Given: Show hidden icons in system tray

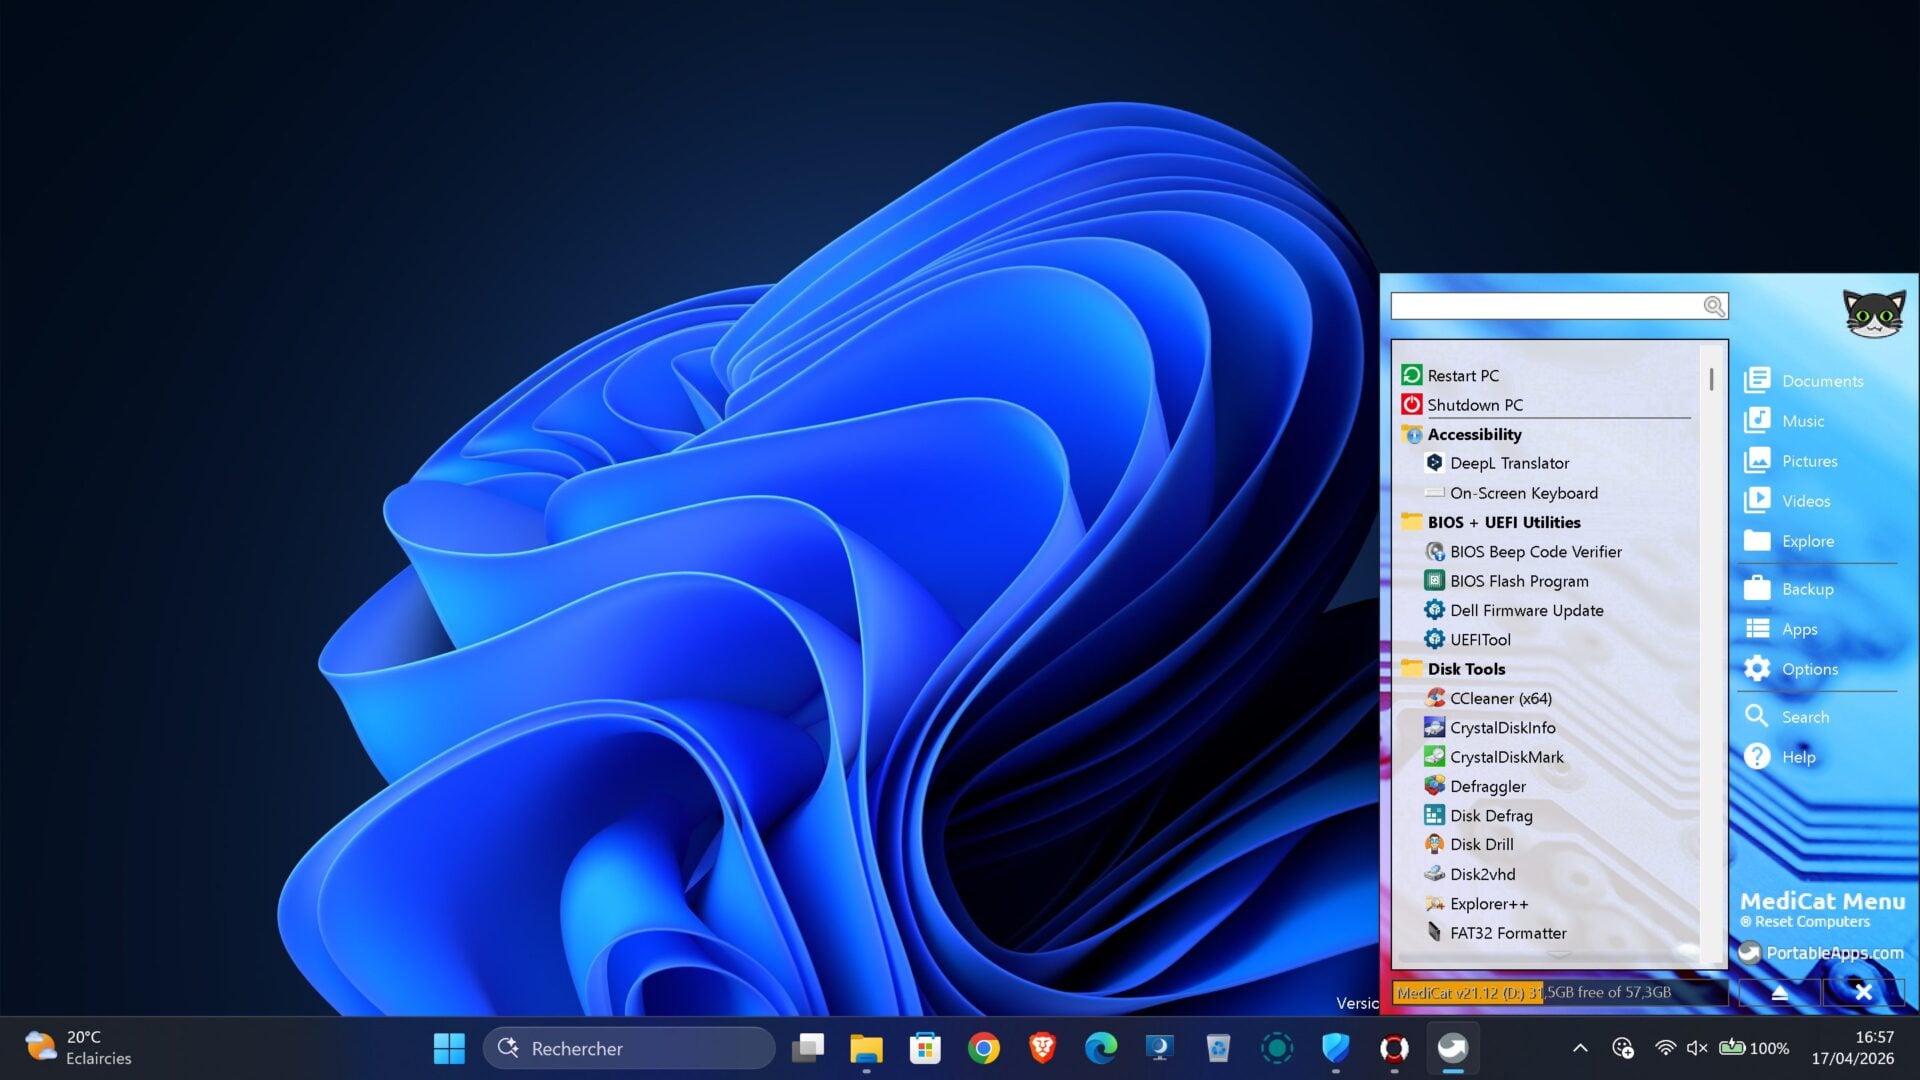Looking at the screenshot, I should (1580, 1048).
